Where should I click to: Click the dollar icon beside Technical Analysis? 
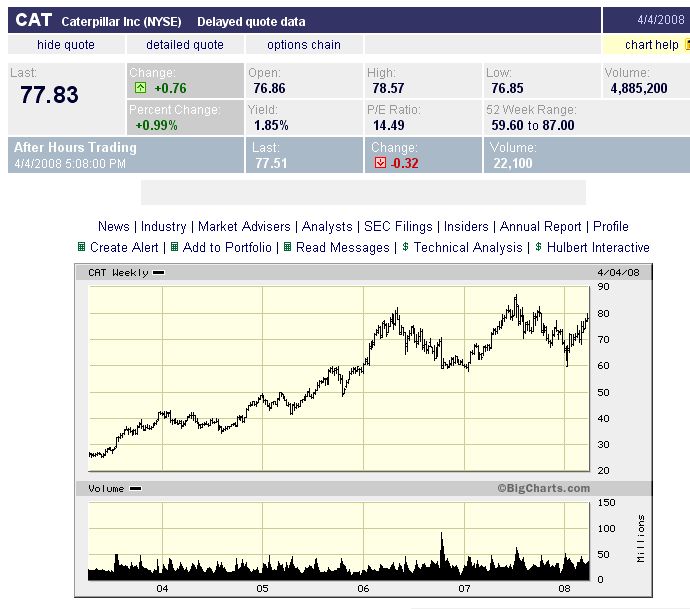pyautogui.click(x=405, y=247)
